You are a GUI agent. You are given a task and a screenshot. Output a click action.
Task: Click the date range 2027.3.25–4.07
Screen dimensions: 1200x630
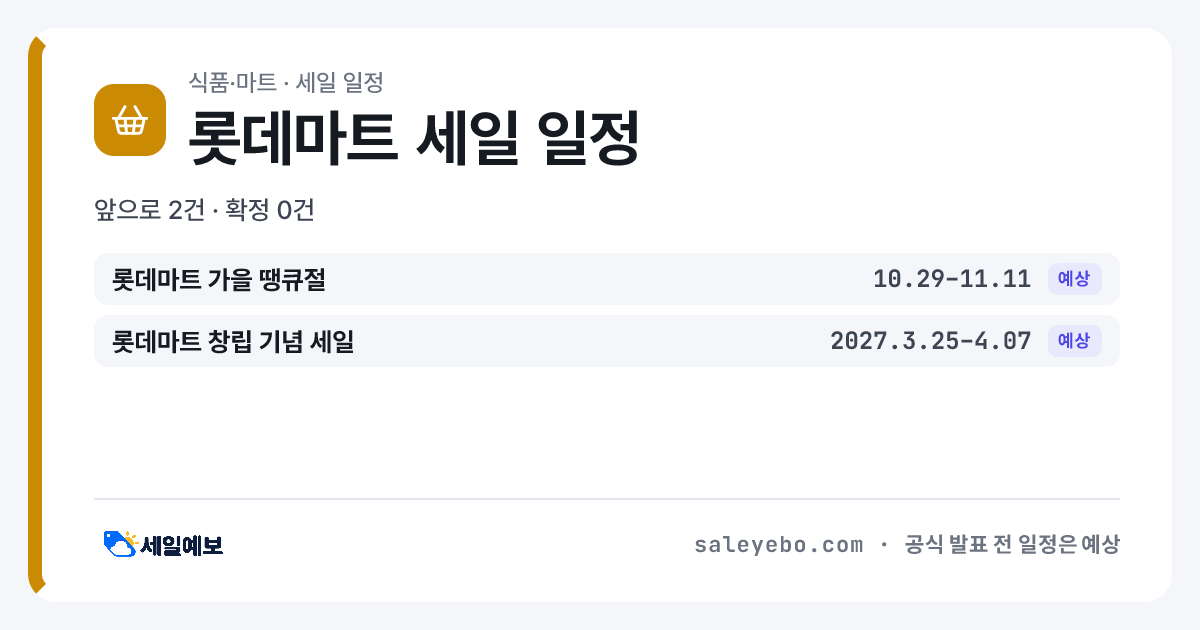pos(930,341)
